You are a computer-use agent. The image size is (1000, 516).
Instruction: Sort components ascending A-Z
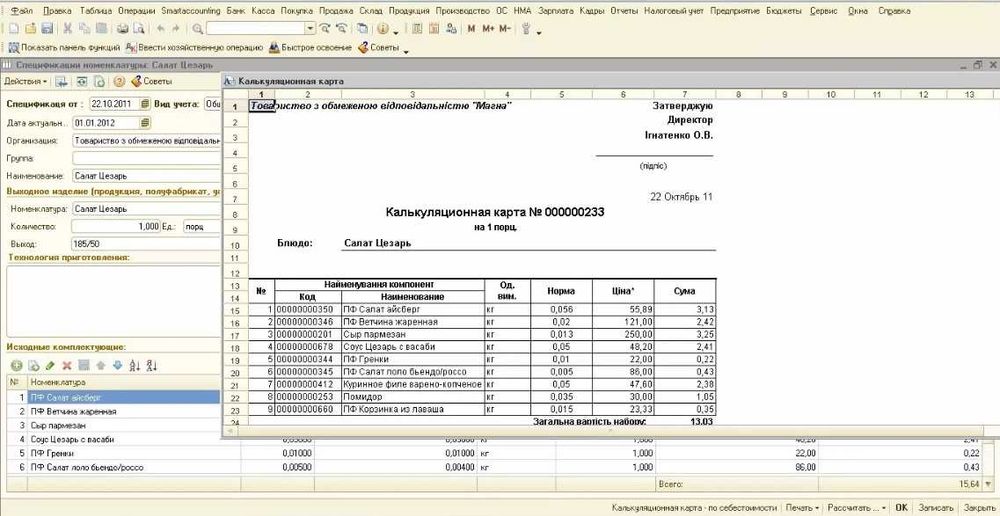[135, 365]
